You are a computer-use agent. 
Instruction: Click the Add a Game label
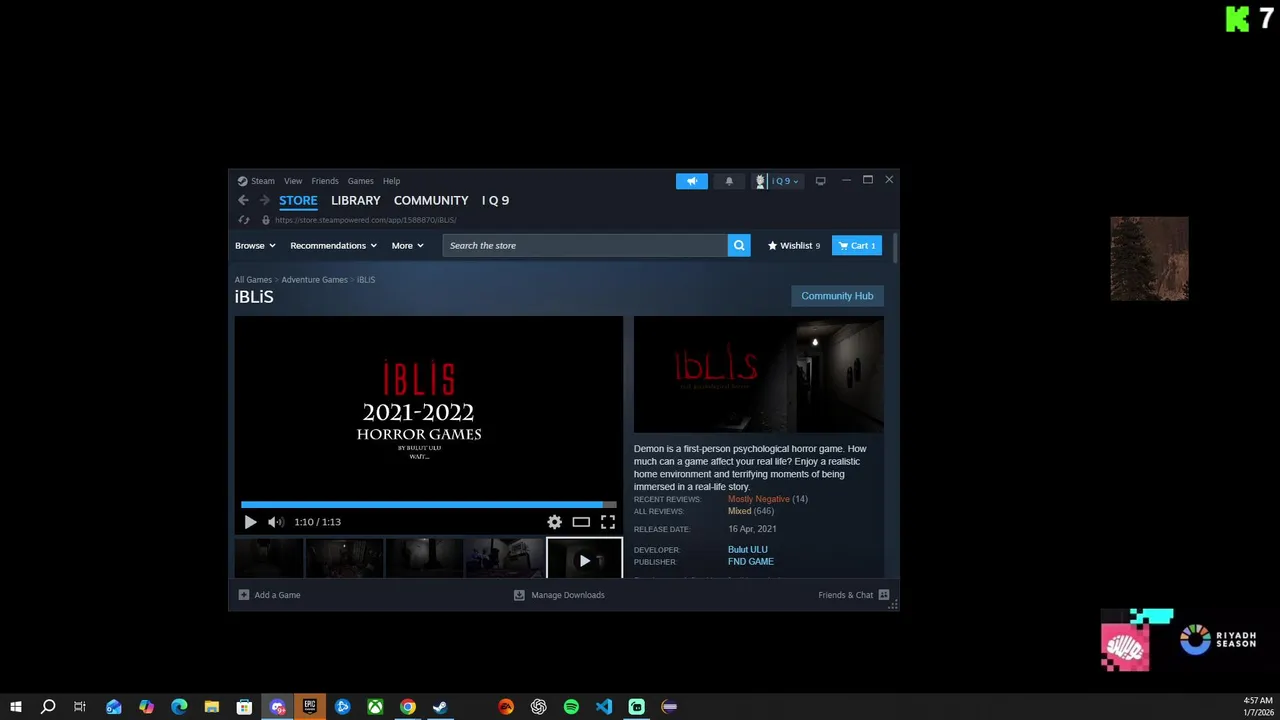277,595
